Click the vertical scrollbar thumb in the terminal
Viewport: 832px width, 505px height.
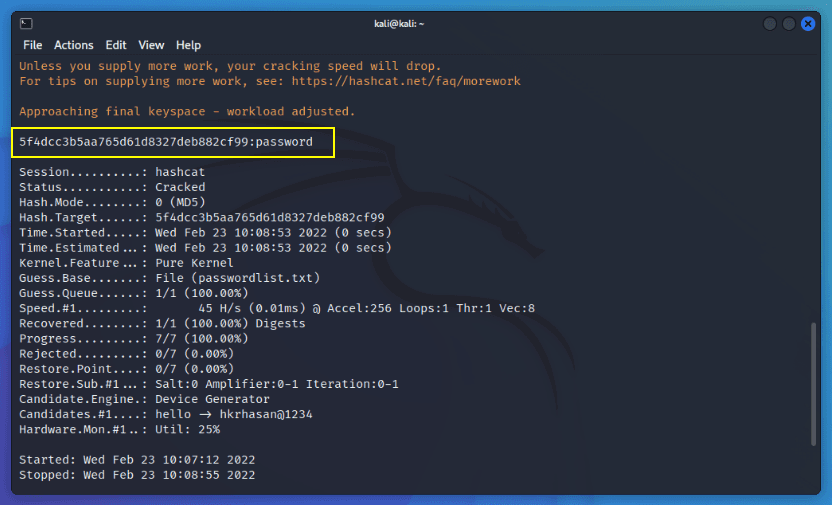point(813,384)
